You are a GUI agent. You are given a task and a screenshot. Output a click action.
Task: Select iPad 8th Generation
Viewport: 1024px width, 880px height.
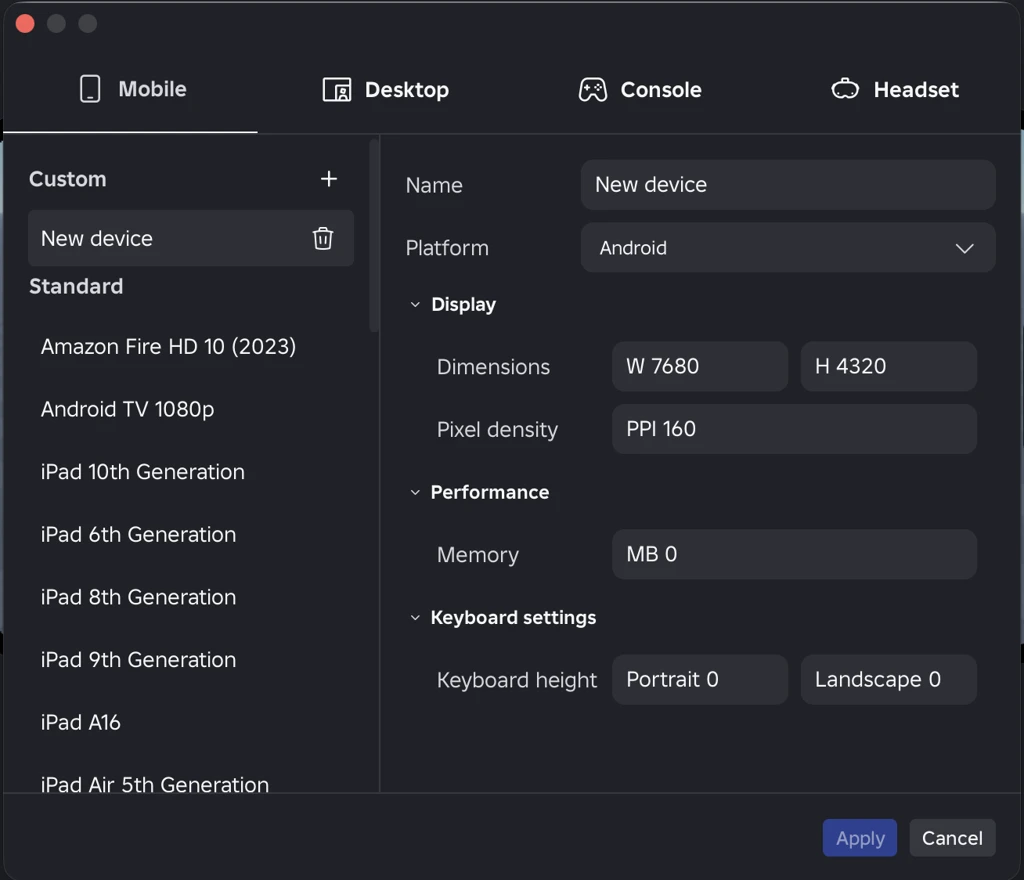(x=191, y=597)
